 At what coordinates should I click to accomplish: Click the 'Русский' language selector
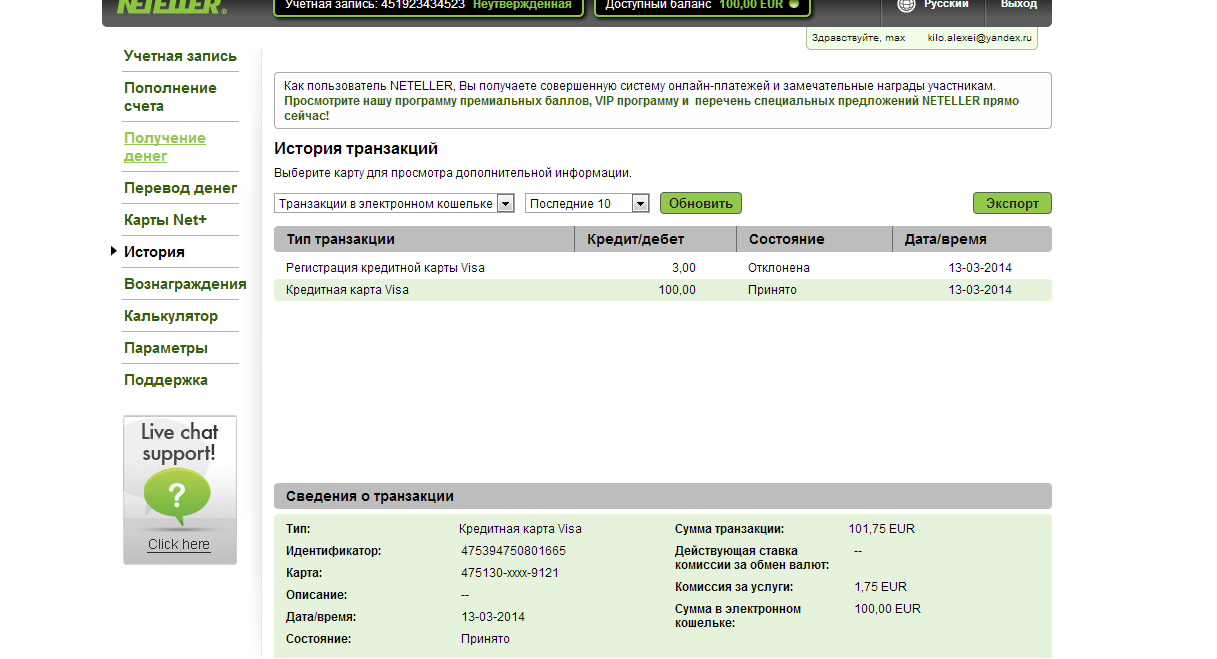point(946,4)
